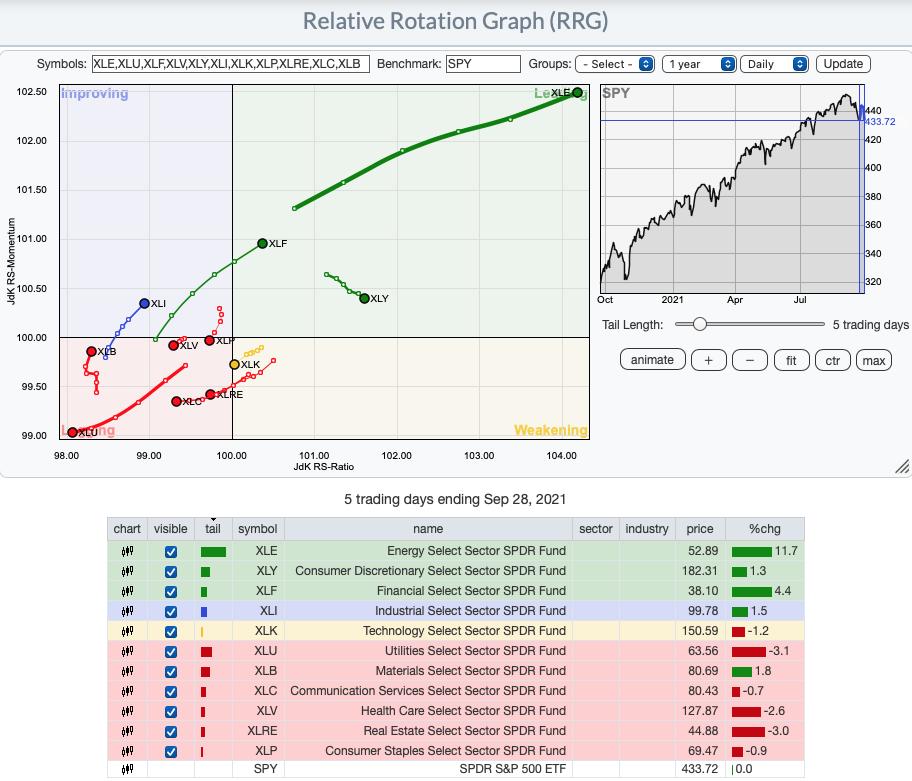
Task: Open the XLK candlestick chart icon
Action: pyautogui.click(x=127, y=631)
